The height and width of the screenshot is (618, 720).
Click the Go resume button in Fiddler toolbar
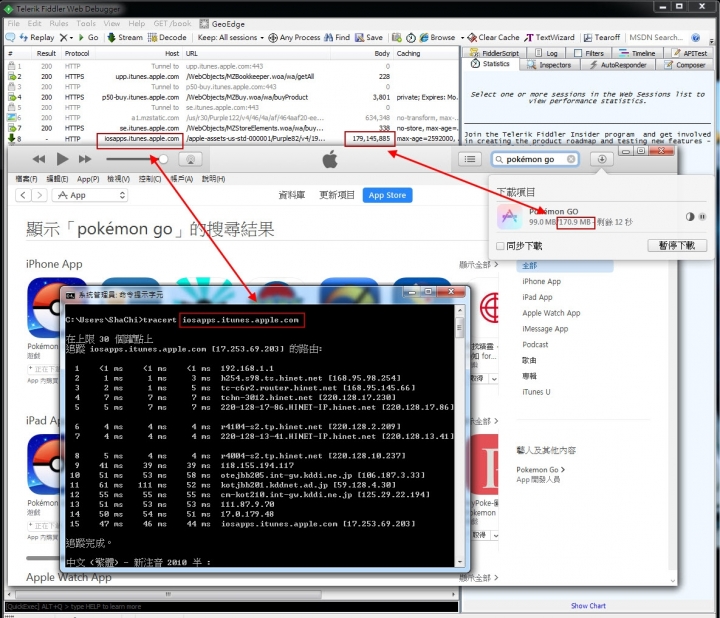pos(88,37)
